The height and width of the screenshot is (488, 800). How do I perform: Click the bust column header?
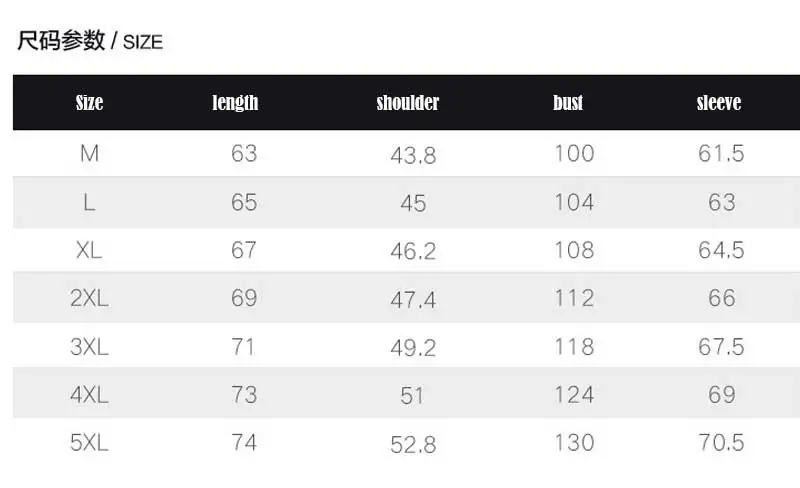pyautogui.click(x=568, y=103)
